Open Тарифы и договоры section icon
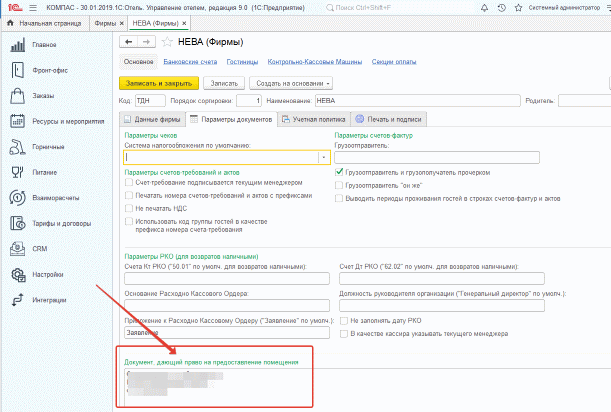 click(x=18, y=223)
